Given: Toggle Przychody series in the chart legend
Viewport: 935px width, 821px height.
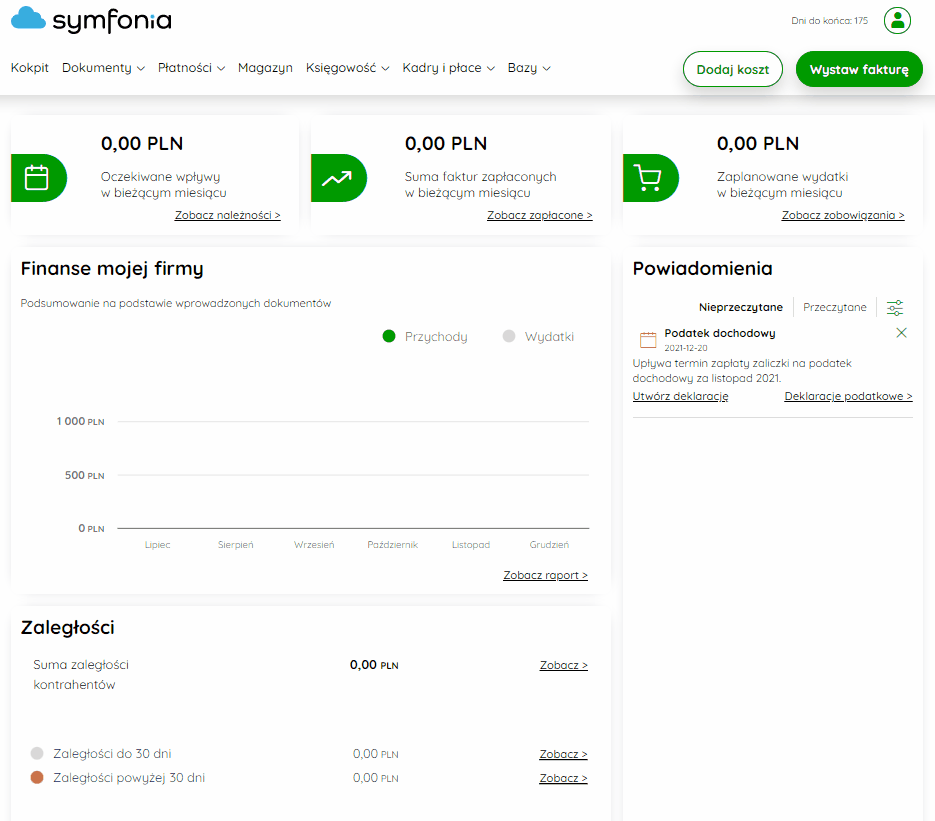Looking at the screenshot, I should pos(425,336).
